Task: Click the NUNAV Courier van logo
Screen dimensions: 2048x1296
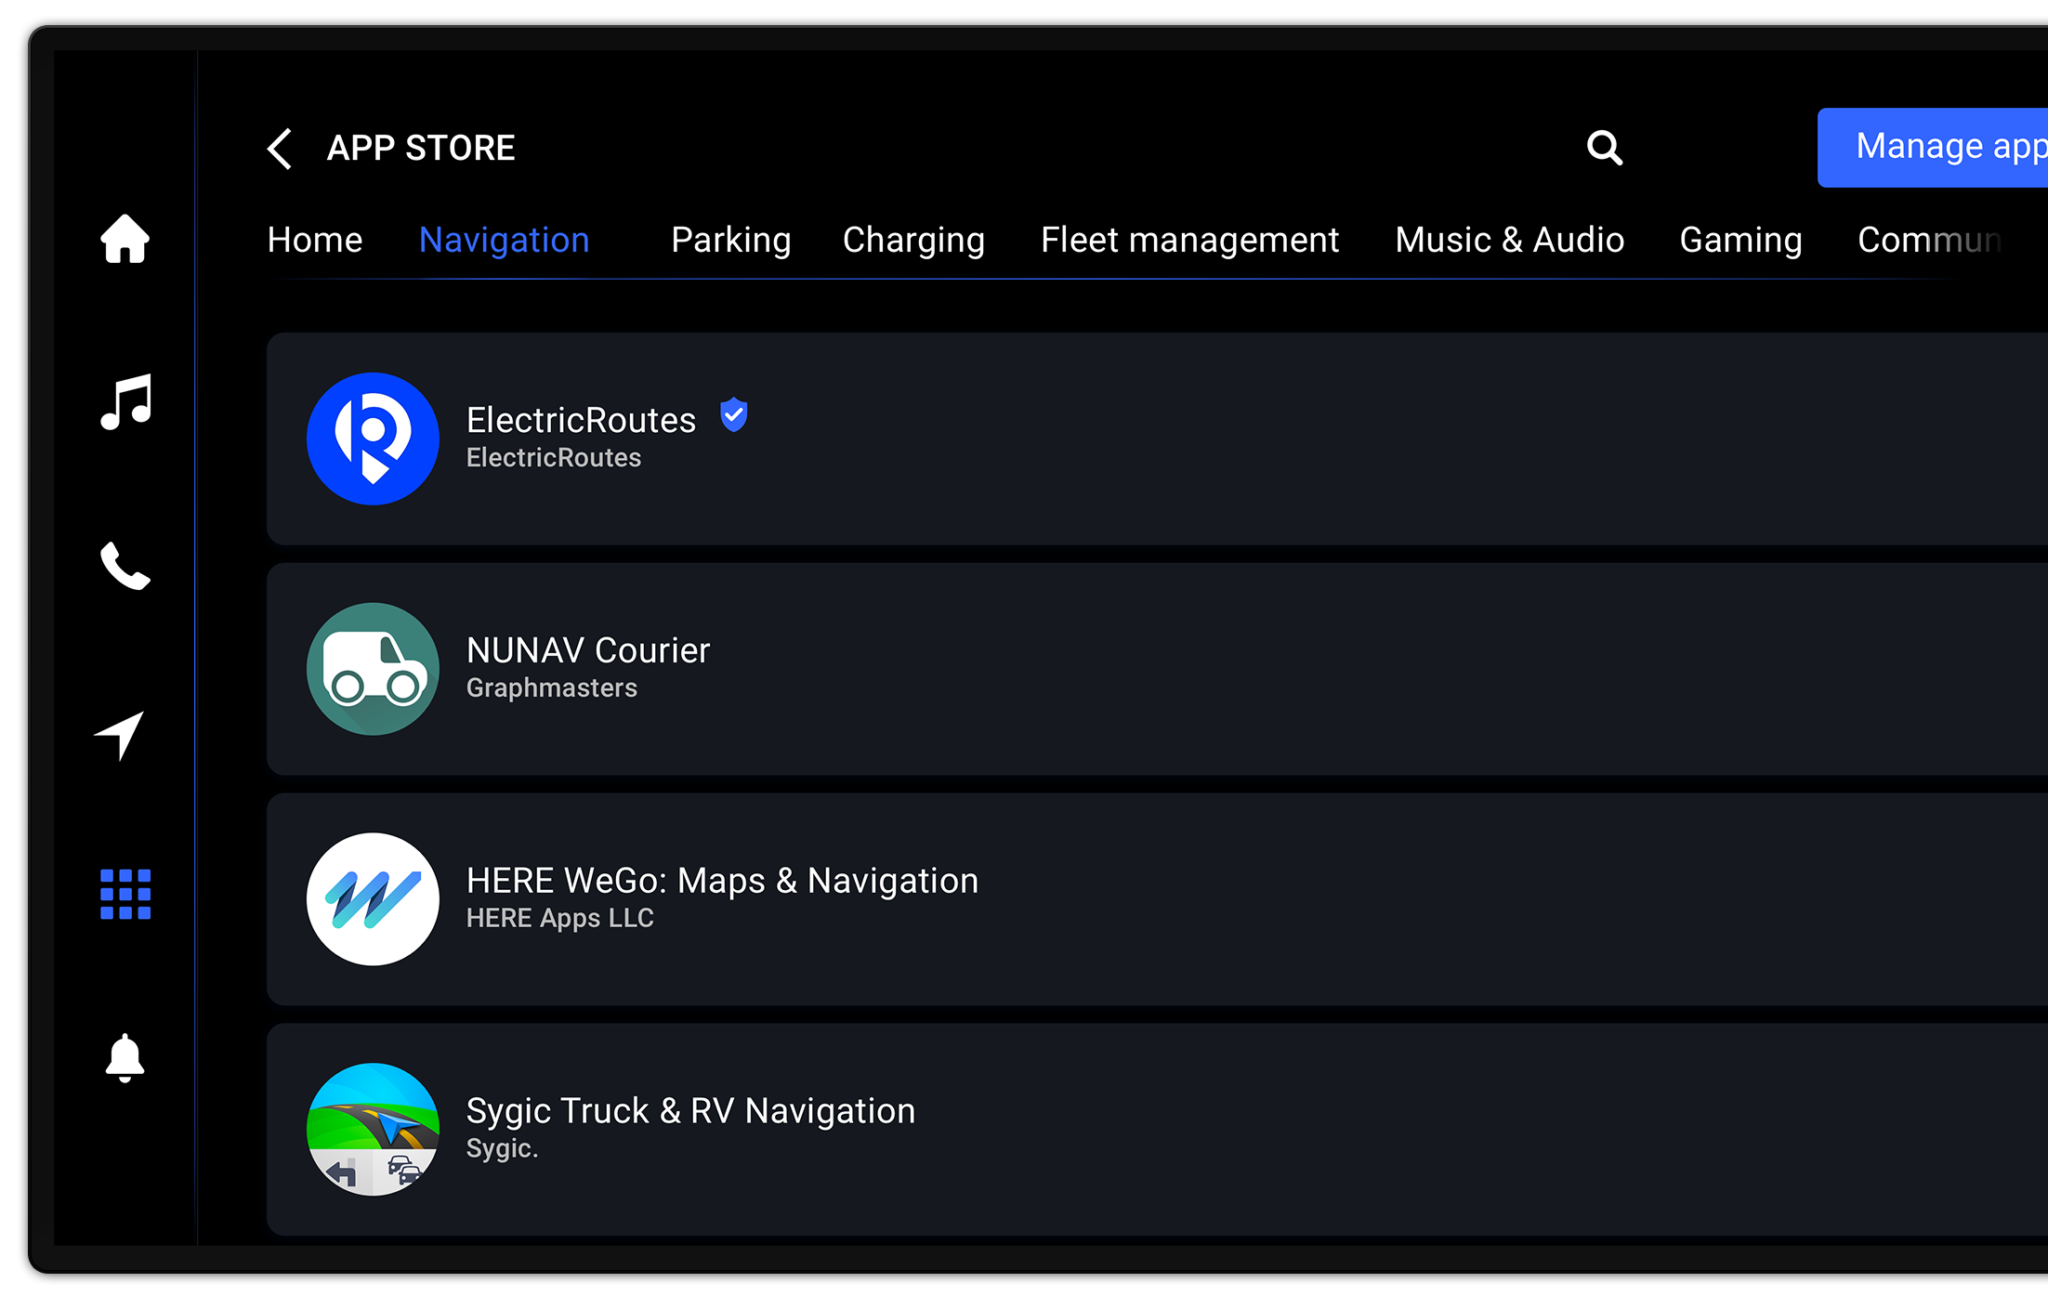Action: [373, 669]
